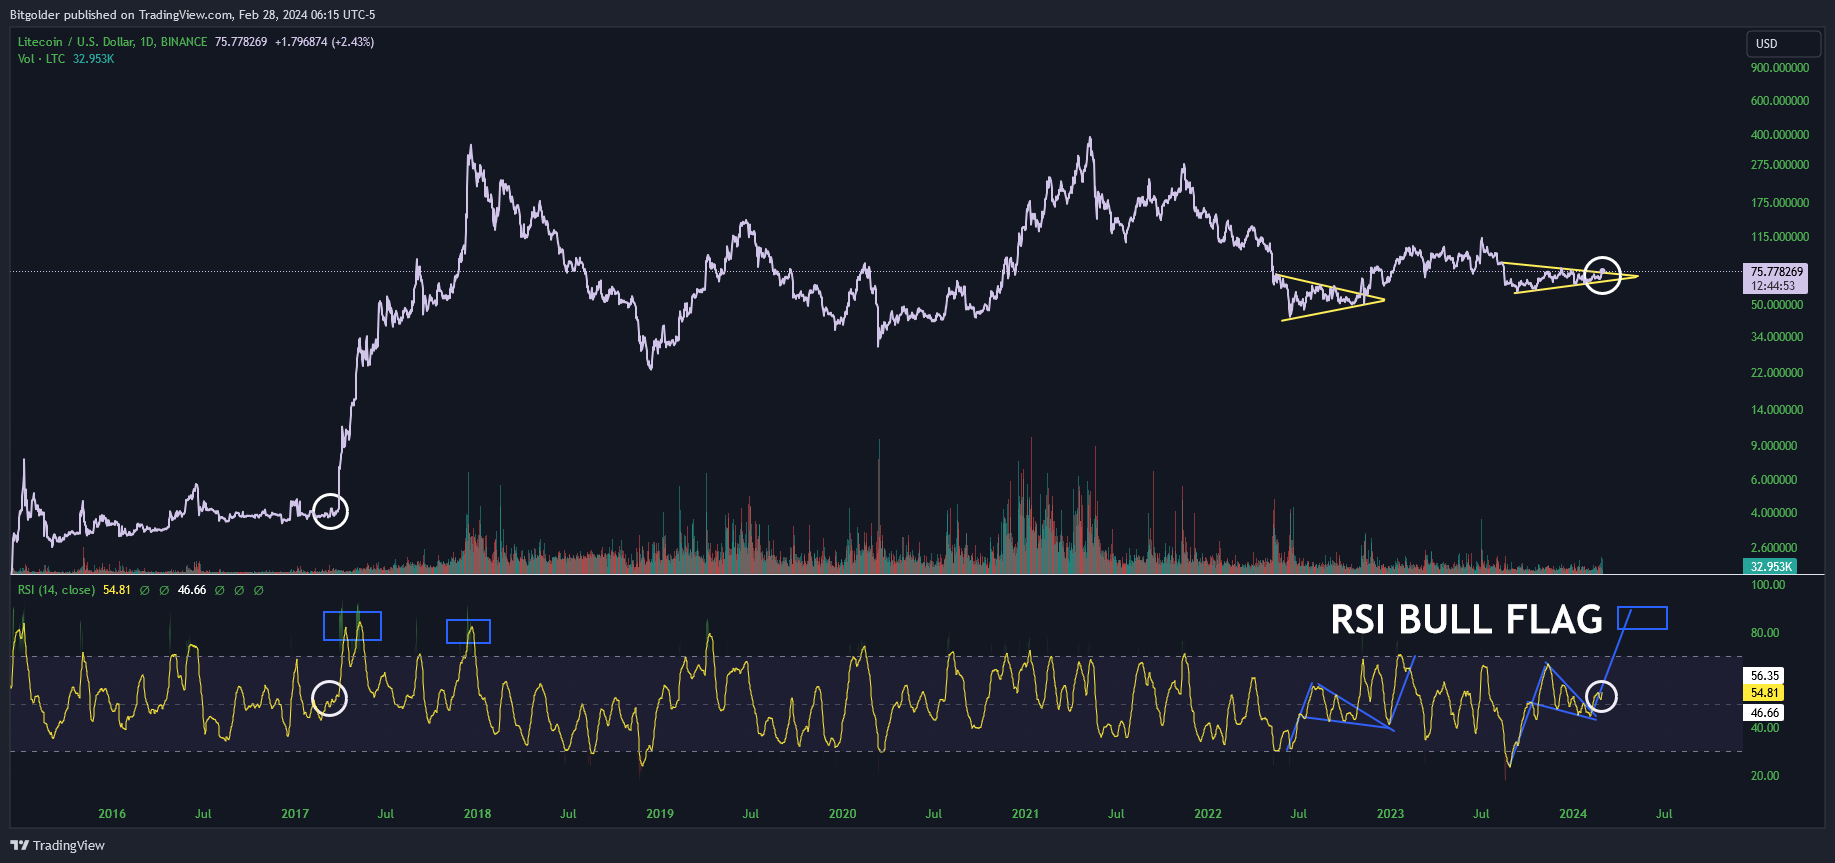Click the 2021 time axis label
This screenshot has height=863, width=1835.
(1025, 814)
